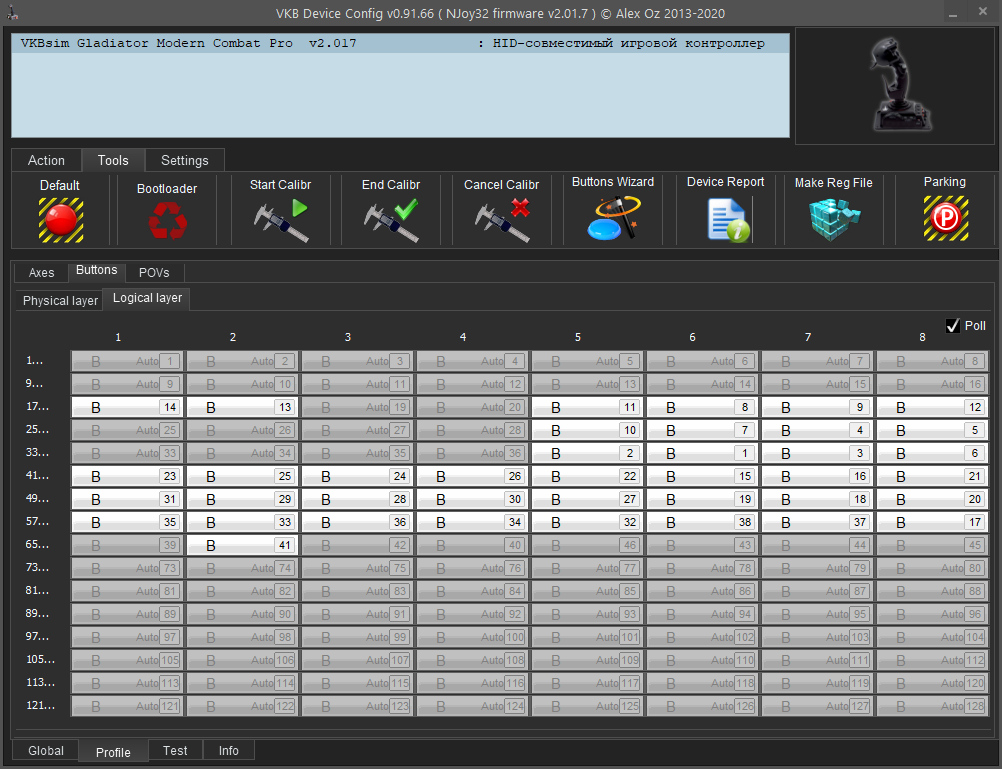The width and height of the screenshot is (1002, 769).
Task: Click button cell mapped to 31
Action: coord(127,499)
